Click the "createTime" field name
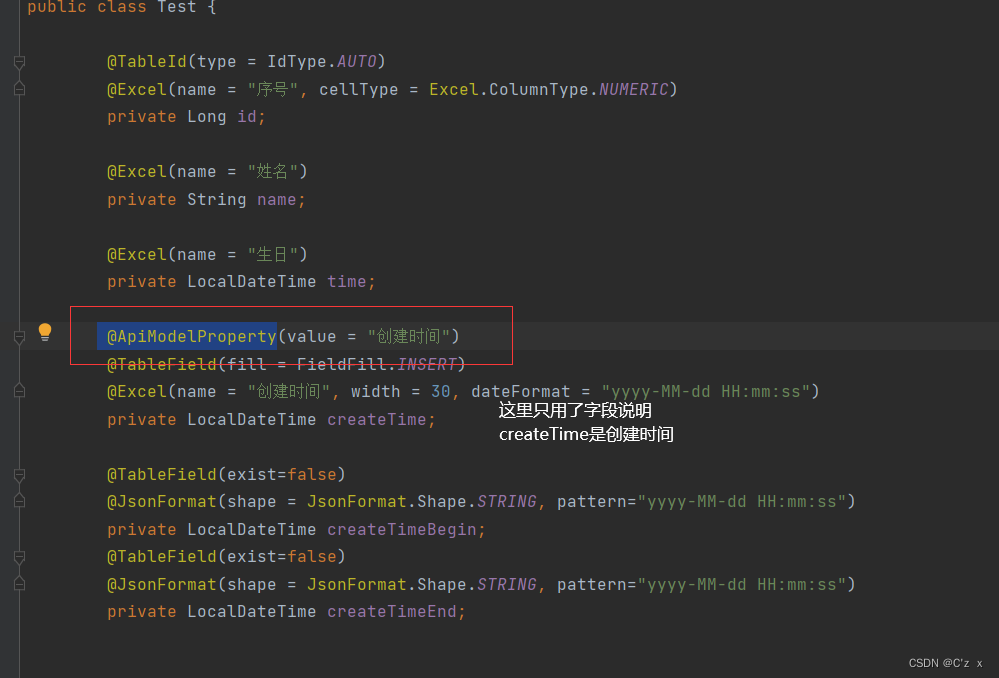This screenshot has height=678, width=999. [377, 419]
